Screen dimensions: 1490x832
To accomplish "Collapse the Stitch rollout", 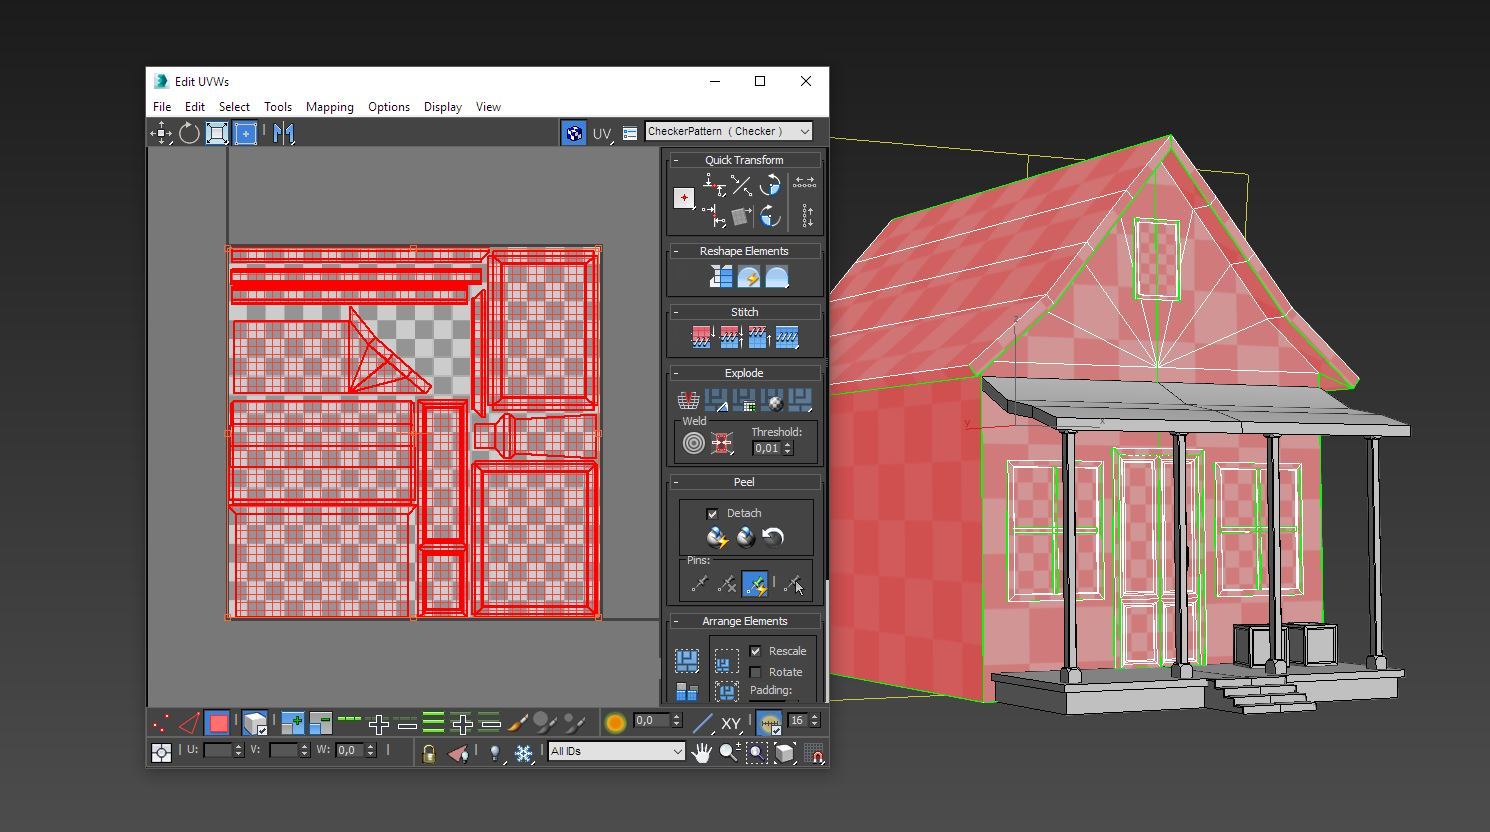I will click(745, 312).
